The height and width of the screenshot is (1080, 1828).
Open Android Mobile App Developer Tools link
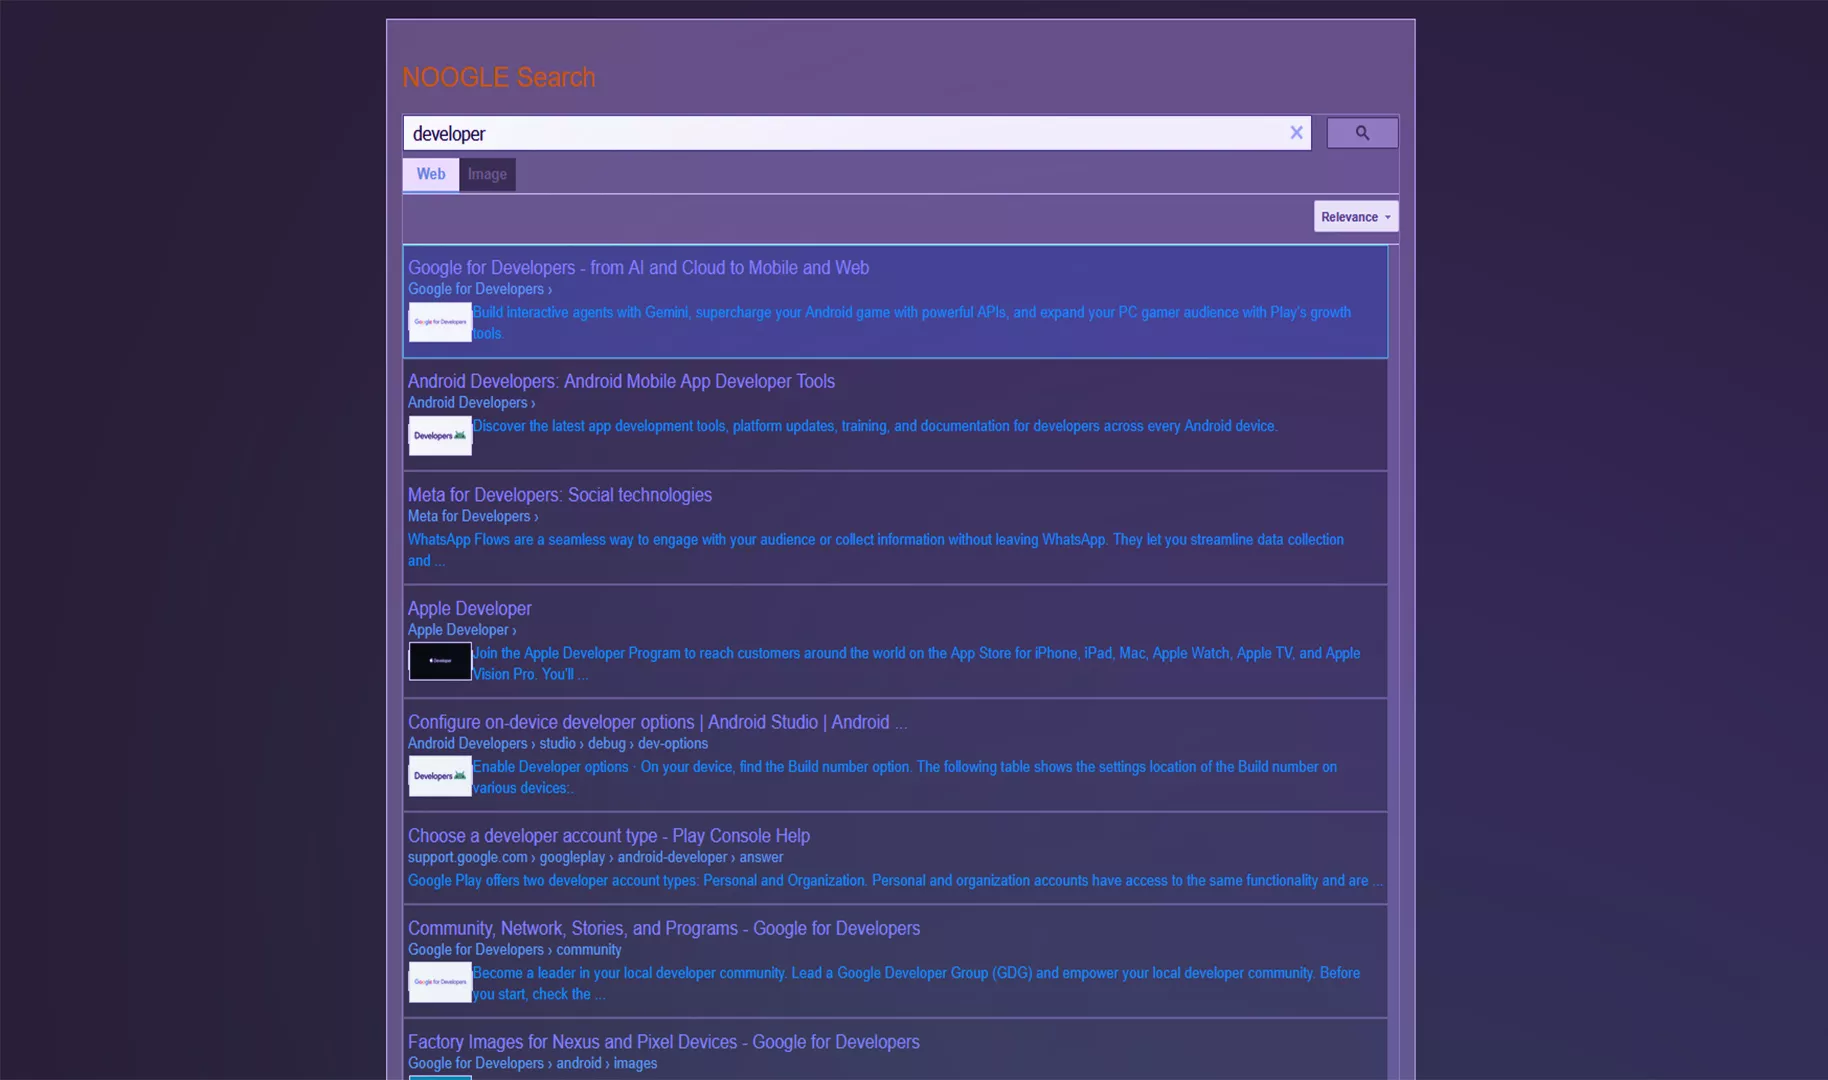(620, 381)
